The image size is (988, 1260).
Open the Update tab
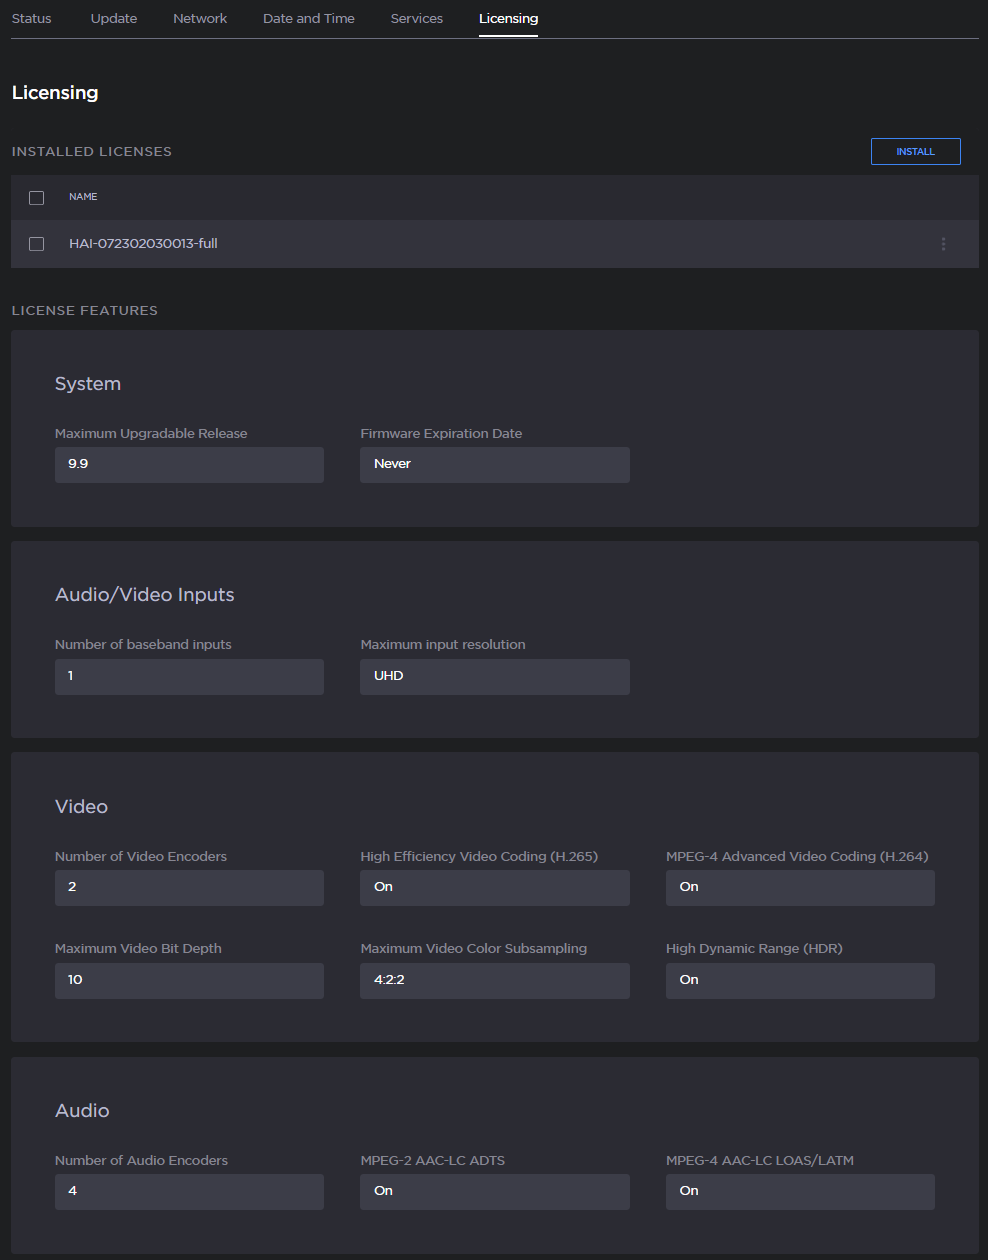point(113,18)
